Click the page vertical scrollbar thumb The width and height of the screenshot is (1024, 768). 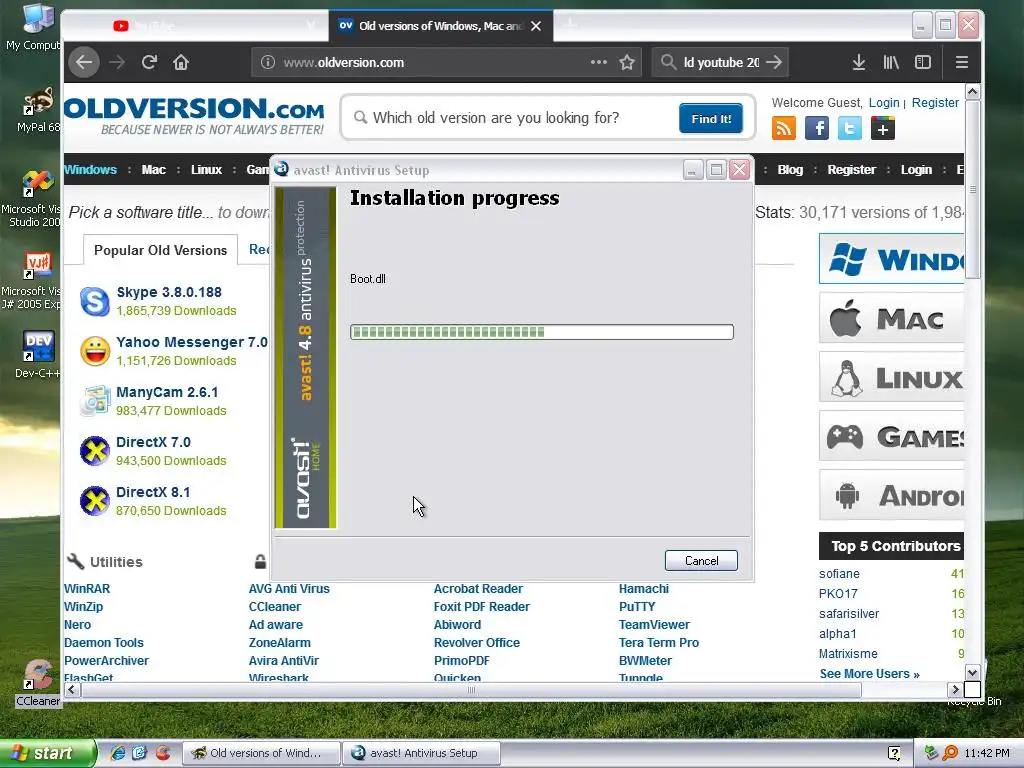[972, 189]
